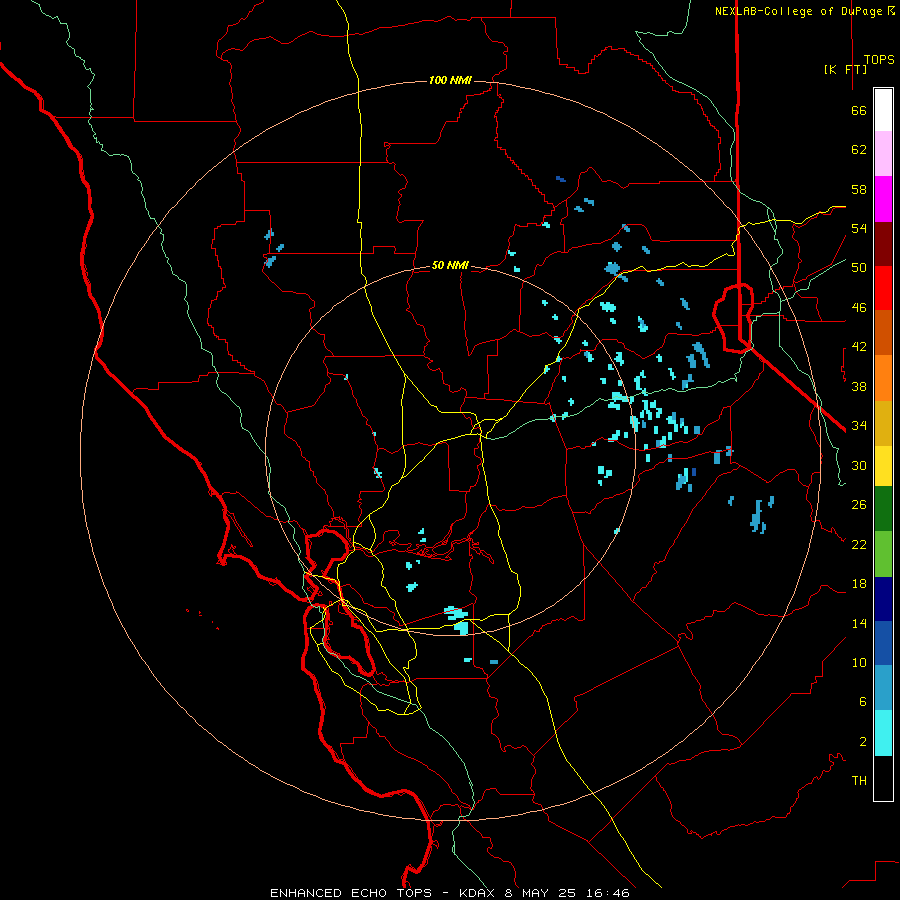Screen dimensions: 900x900
Task: Click the bright orange legend swatch
Action: click(883, 378)
